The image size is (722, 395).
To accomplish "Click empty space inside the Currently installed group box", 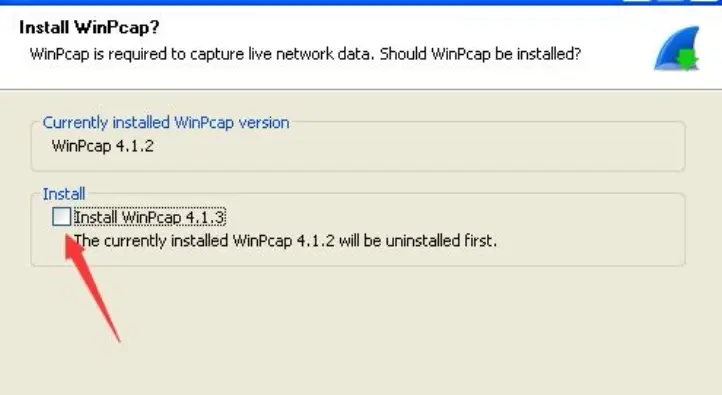I will [x=414, y=147].
